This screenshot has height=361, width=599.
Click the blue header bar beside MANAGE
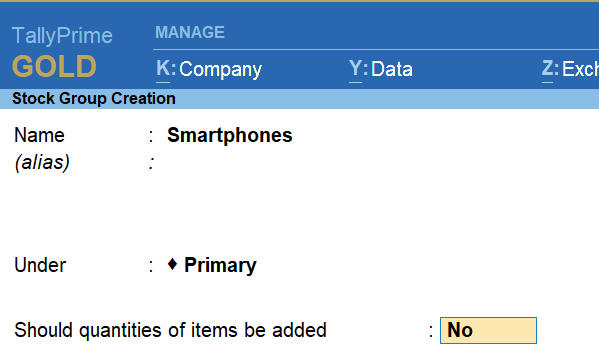pyautogui.click(x=412, y=32)
